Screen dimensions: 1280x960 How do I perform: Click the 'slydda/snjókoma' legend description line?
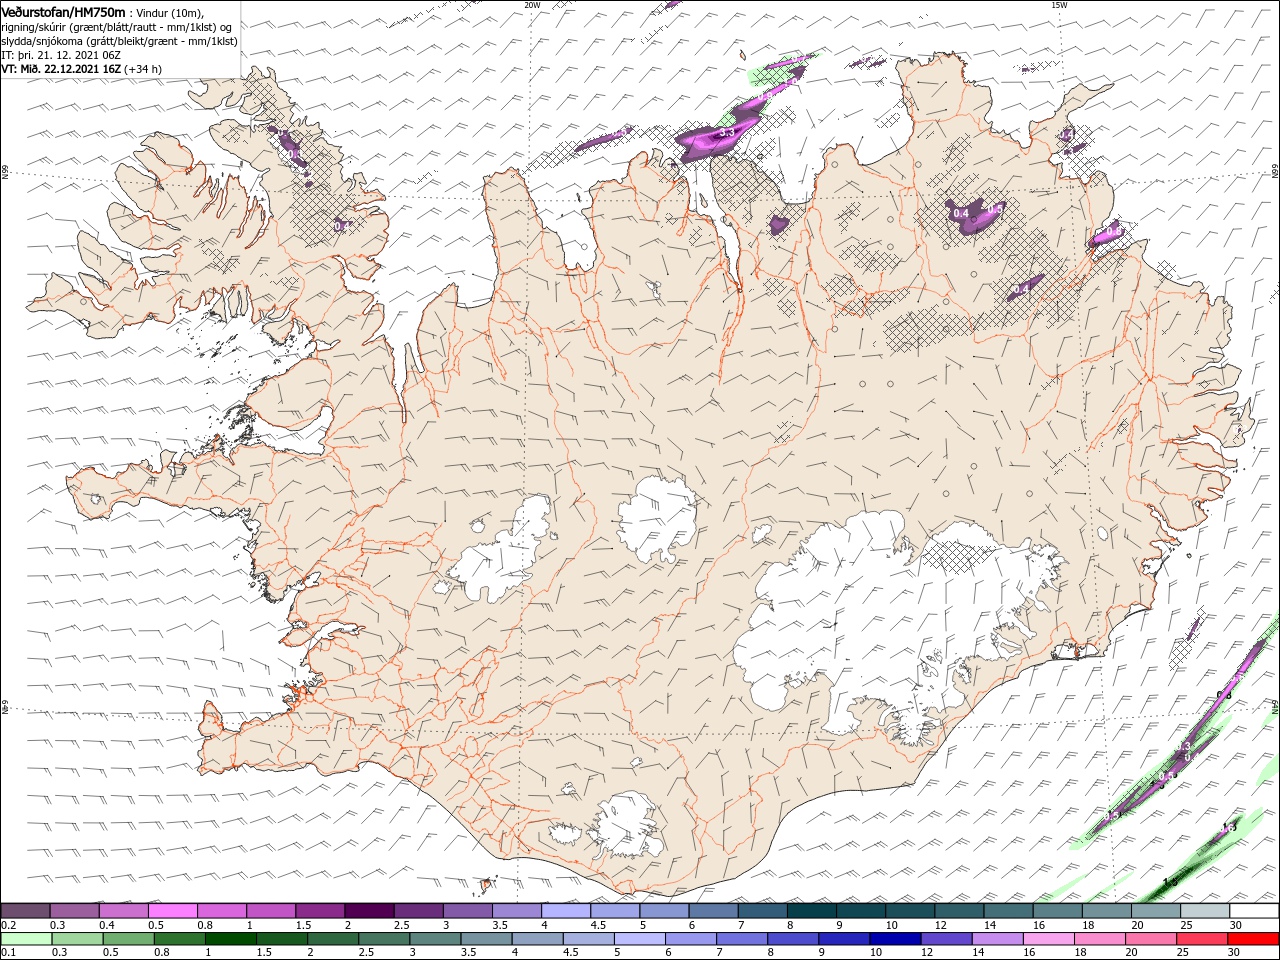pyautogui.click(x=119, y=41)
